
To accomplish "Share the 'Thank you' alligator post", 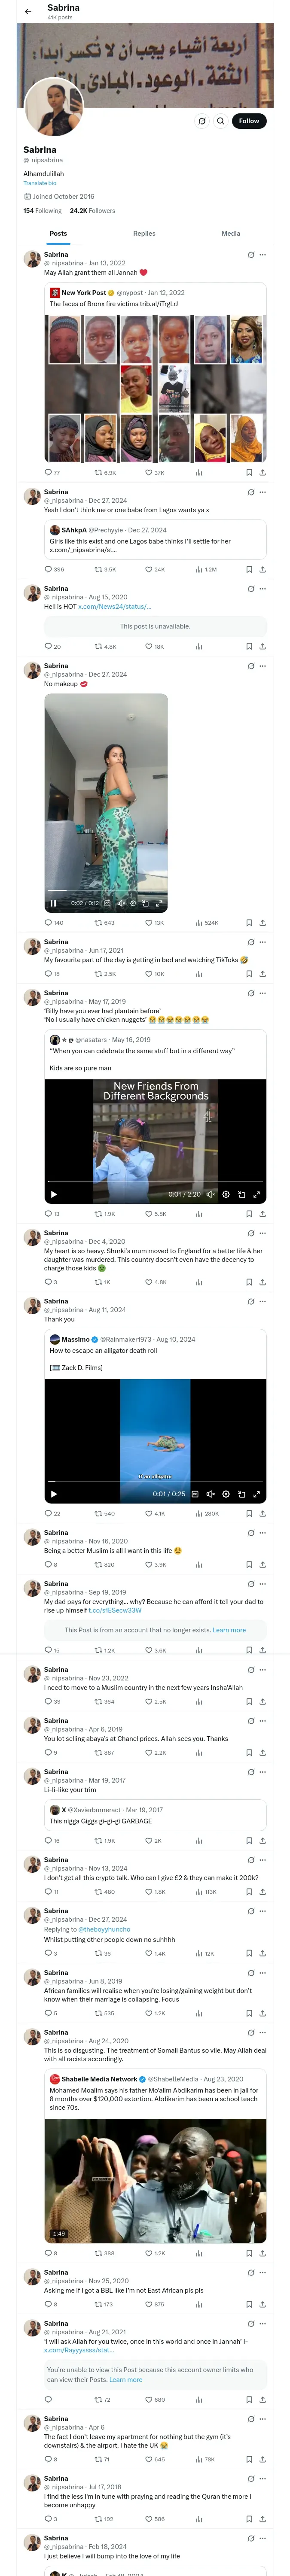I will click(x=262, y=1513).
